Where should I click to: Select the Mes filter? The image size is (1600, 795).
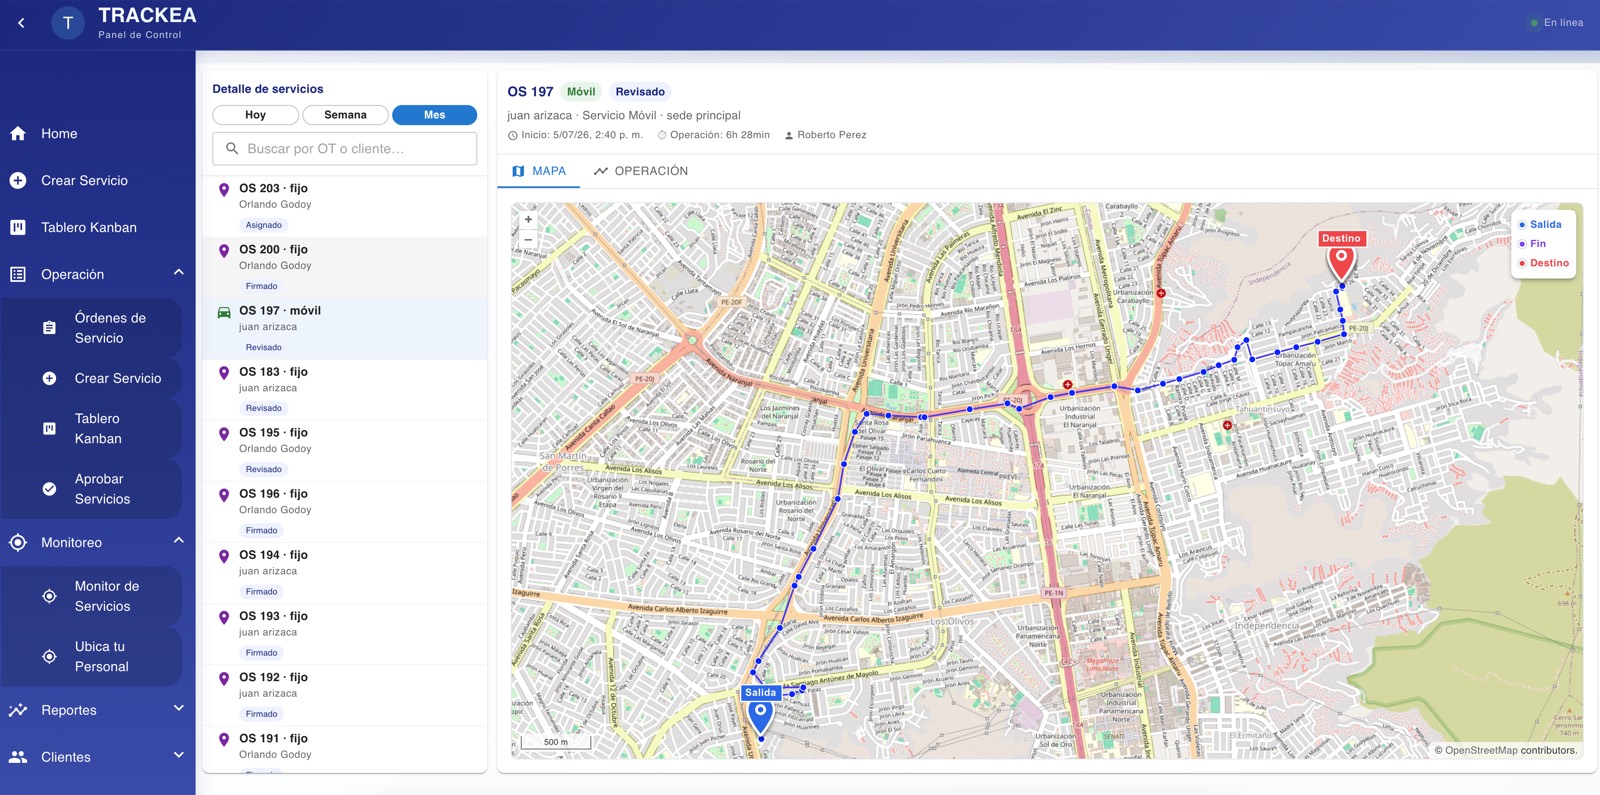(434, 115)
